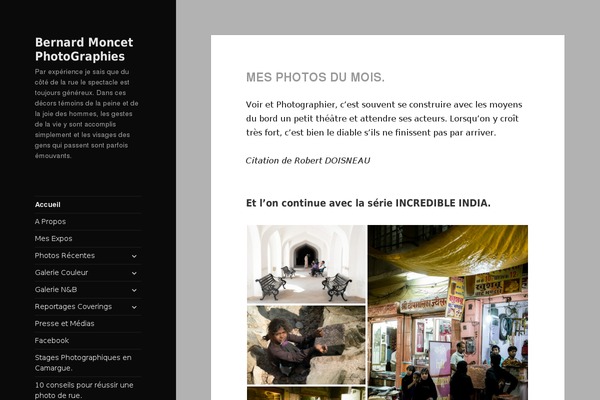Open the photo of child on rocks

306,345
